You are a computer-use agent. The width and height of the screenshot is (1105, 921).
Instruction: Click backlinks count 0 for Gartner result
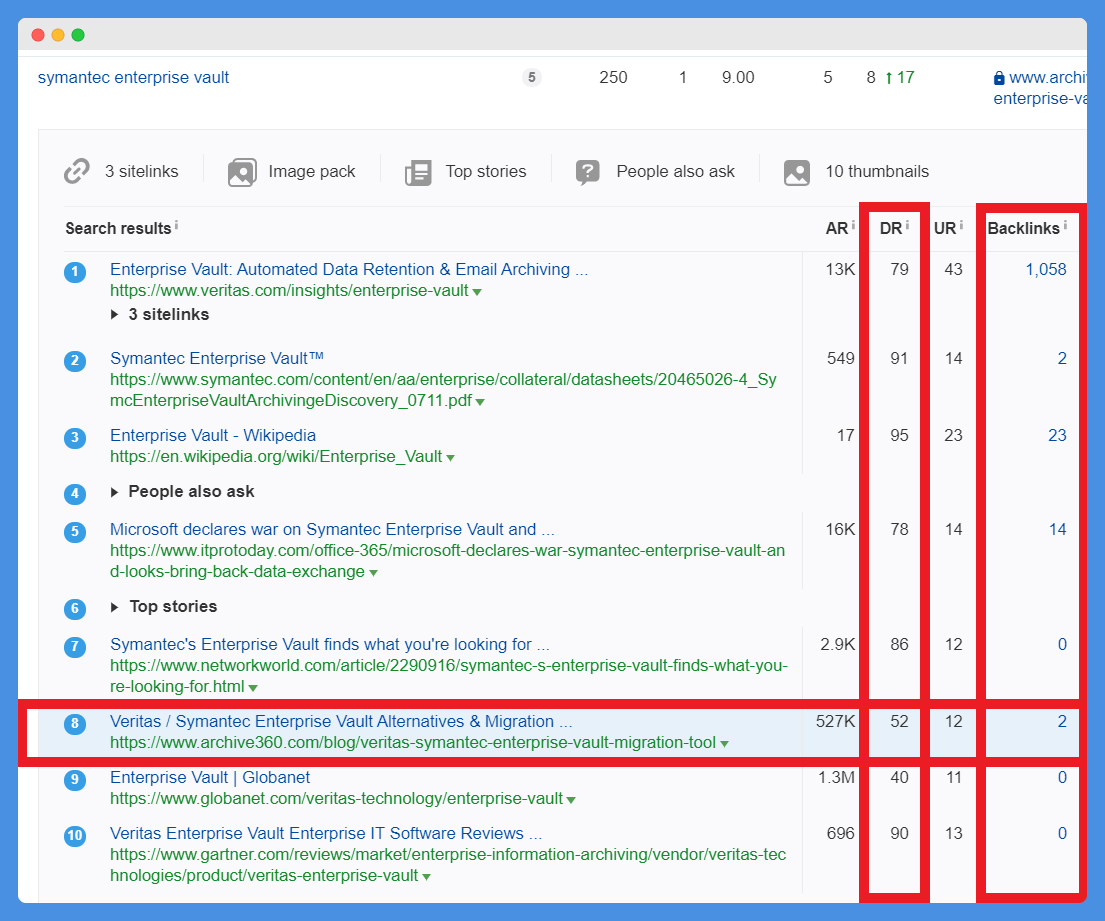tap(1062, 833)
